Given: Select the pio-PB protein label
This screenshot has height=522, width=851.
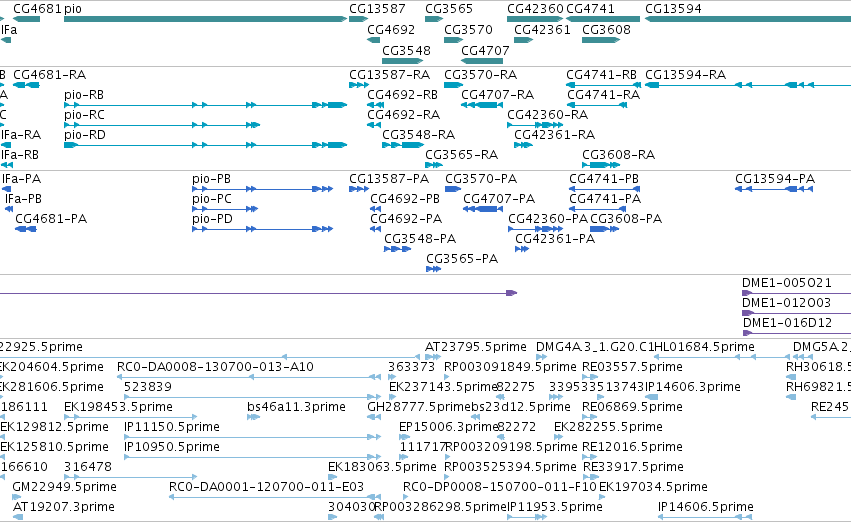Looking at the screenshot, I should [x=212, y=179].
